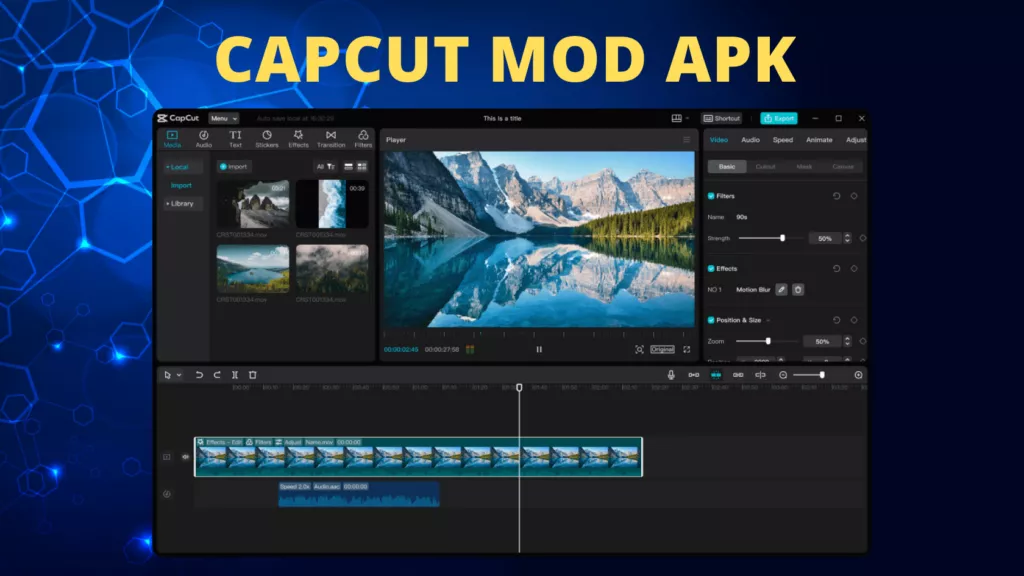
Task: Adjust the Zoom slider in Position & Size
Action: click(767, 341)
